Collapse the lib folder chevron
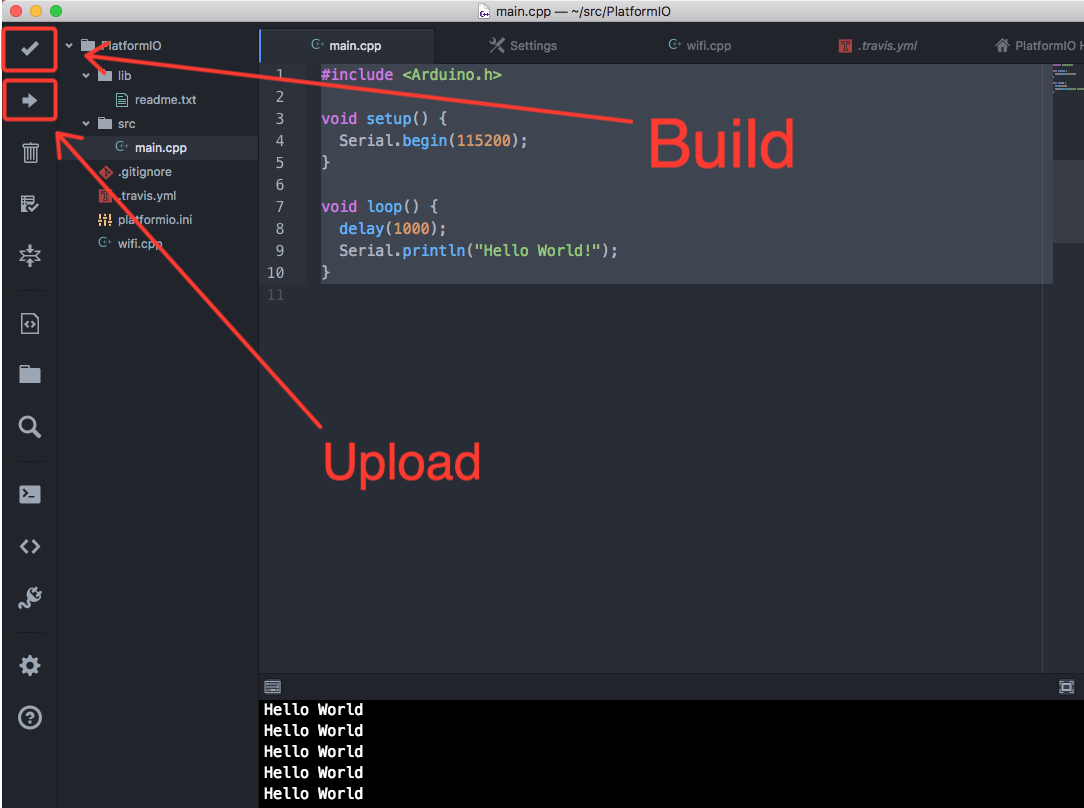The height and width of the screenshot is (808, 1084). (86, 76)
